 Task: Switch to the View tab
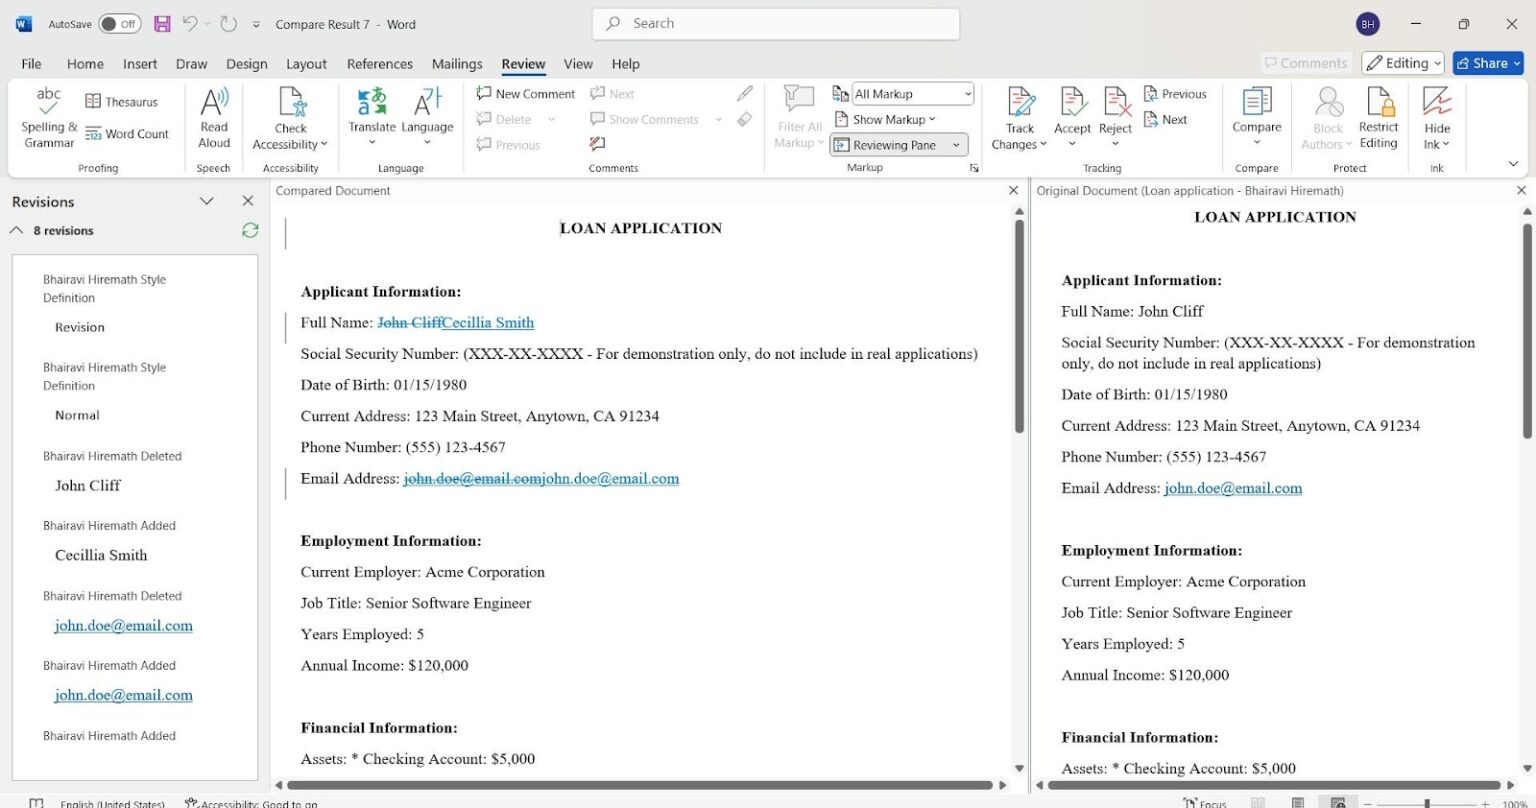(x=578, y=64)
